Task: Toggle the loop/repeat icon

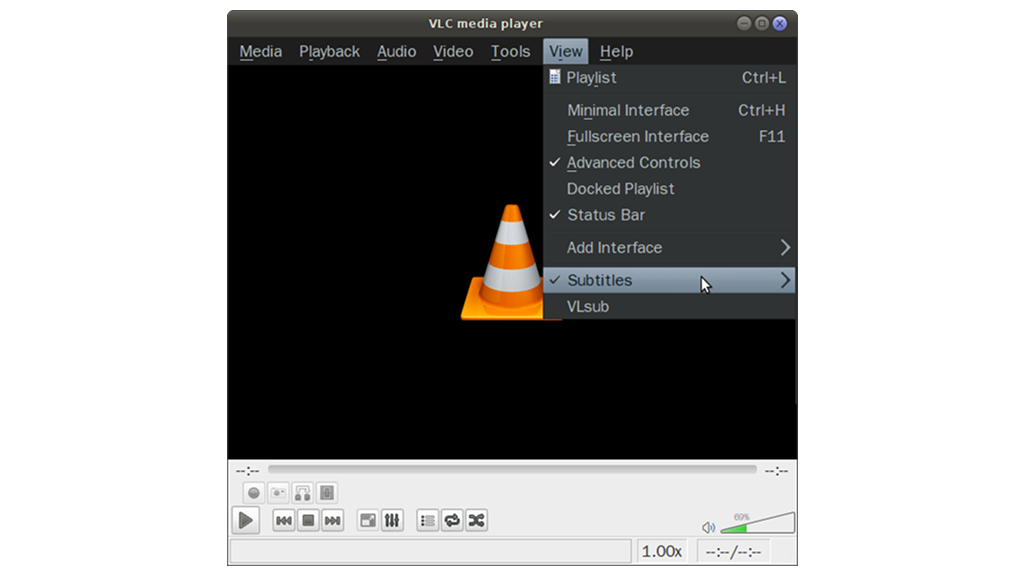Action: click(x=452, y=520)
